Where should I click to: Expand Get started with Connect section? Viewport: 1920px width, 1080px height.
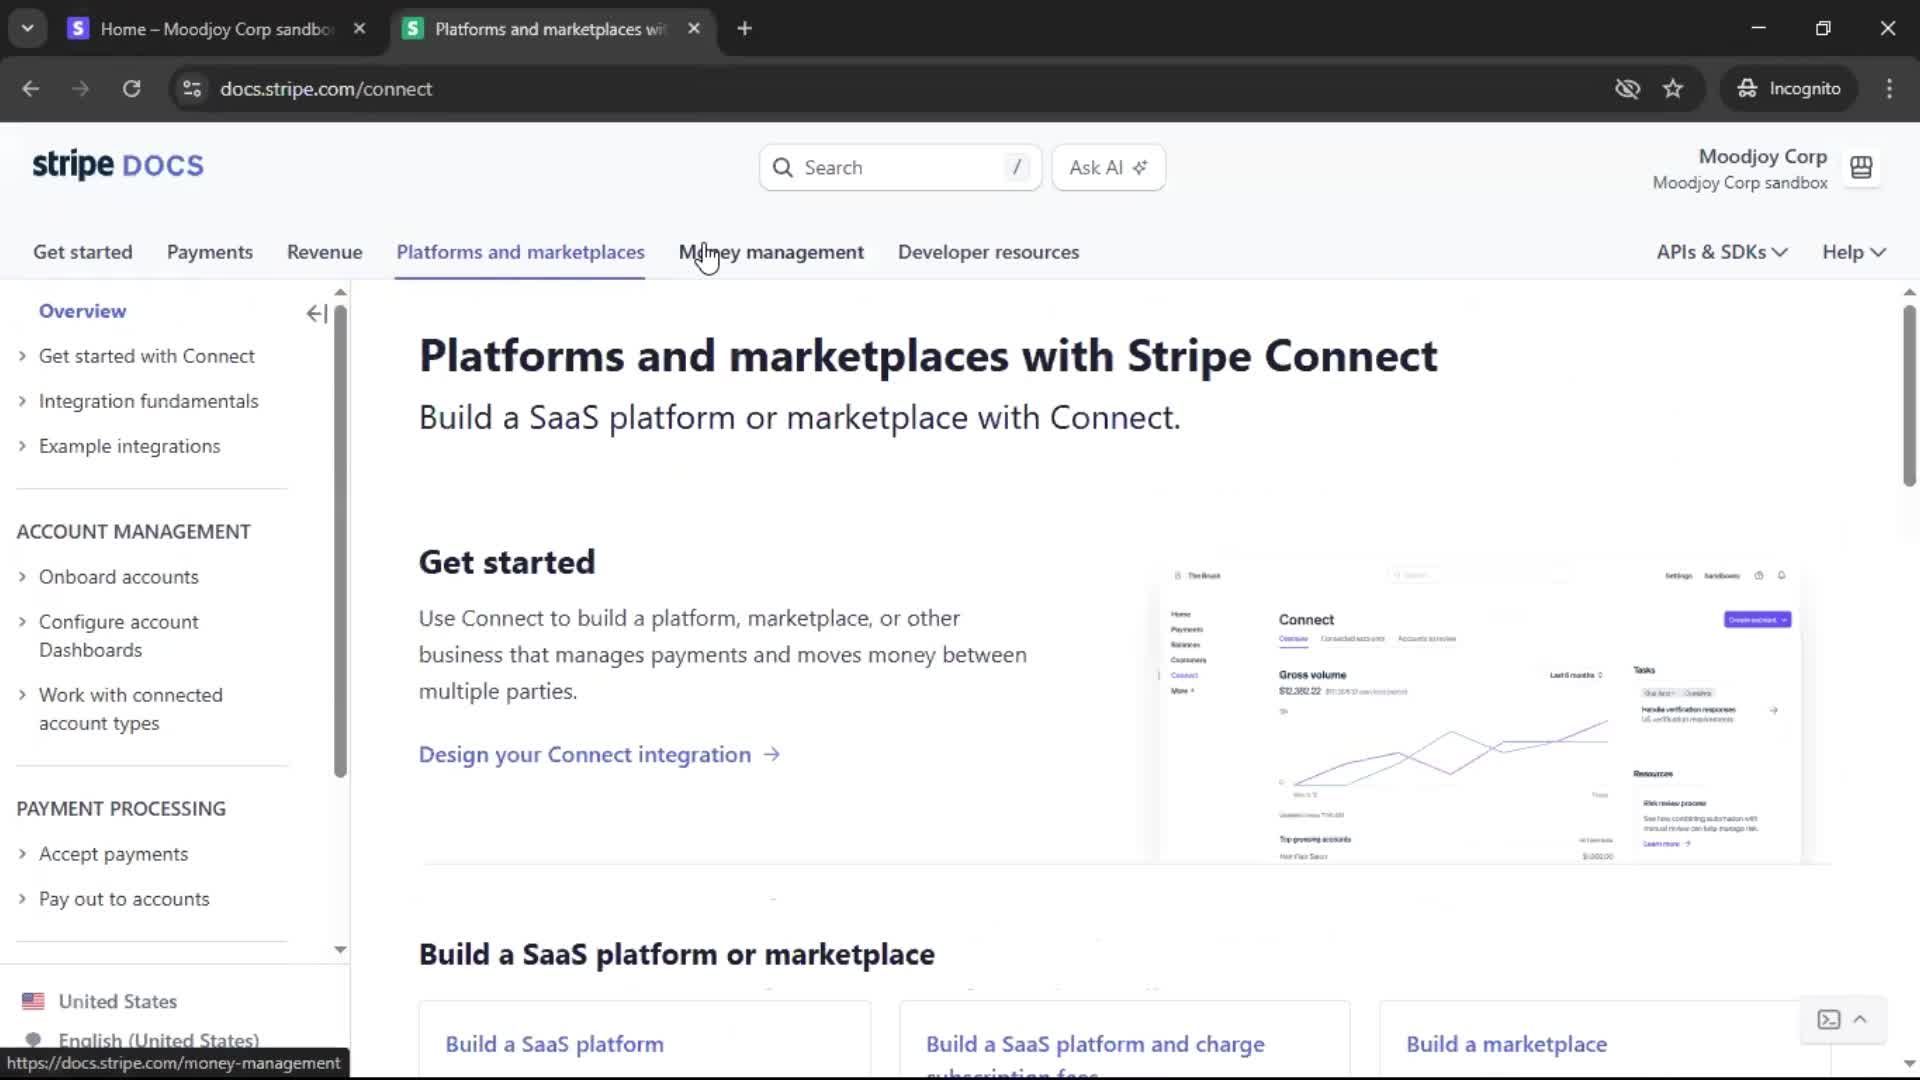pyautogui.click(x=22, y=356)
